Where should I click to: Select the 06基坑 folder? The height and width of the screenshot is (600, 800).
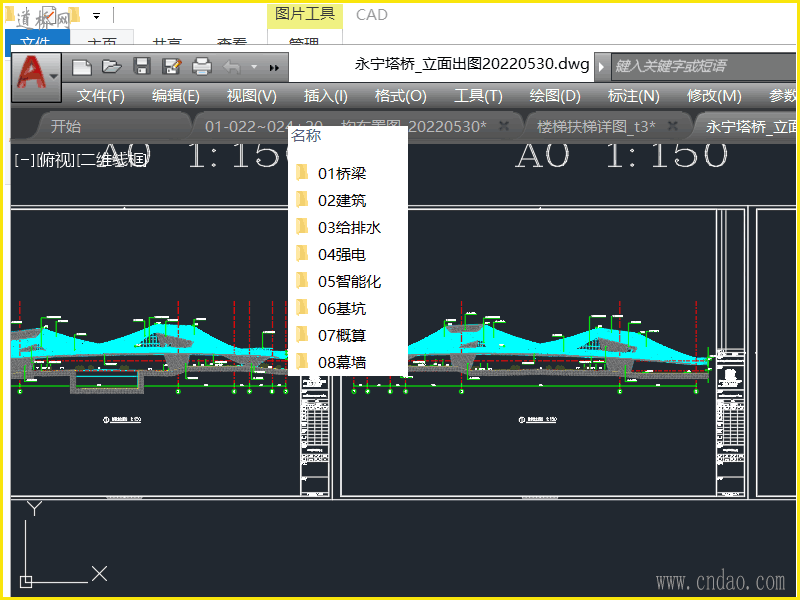[x=342, y=309]
